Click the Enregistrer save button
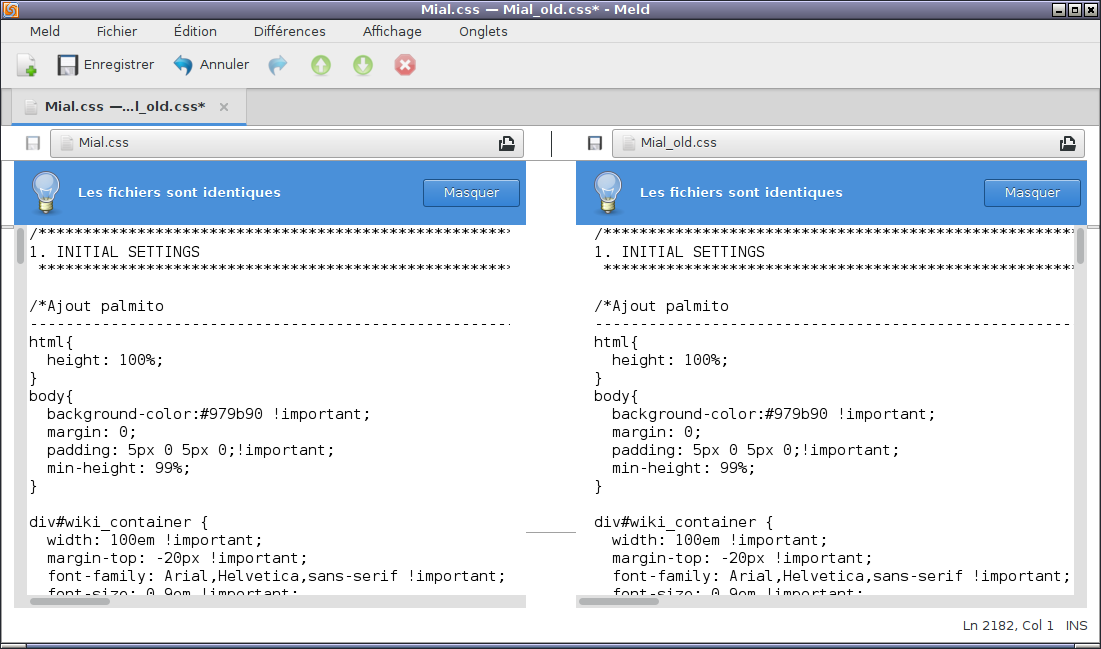This screenshot has width=1101, height=649. 105,65
